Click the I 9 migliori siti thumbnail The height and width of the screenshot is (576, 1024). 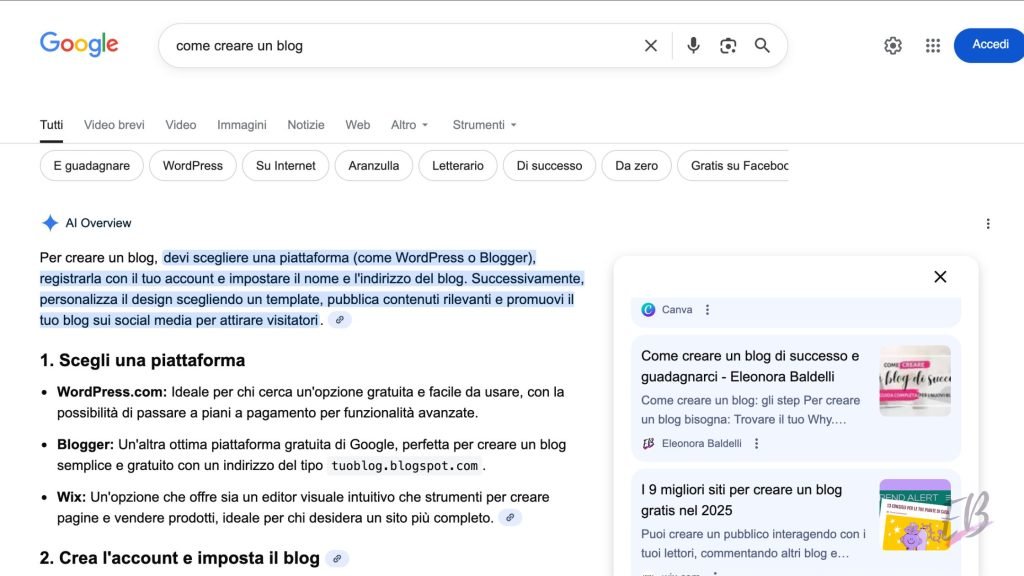(x=915, y=515)
